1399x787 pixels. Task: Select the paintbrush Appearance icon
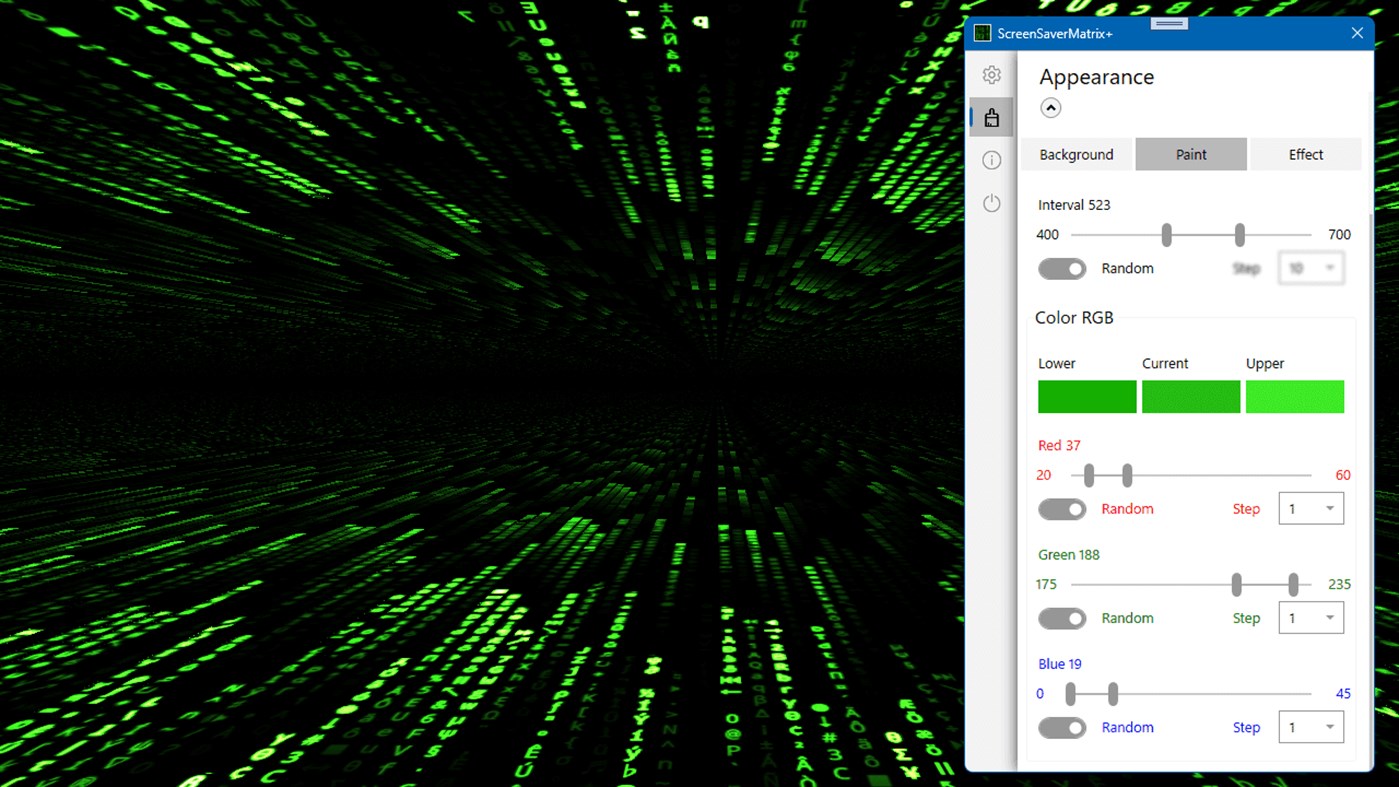click(991, 116)
